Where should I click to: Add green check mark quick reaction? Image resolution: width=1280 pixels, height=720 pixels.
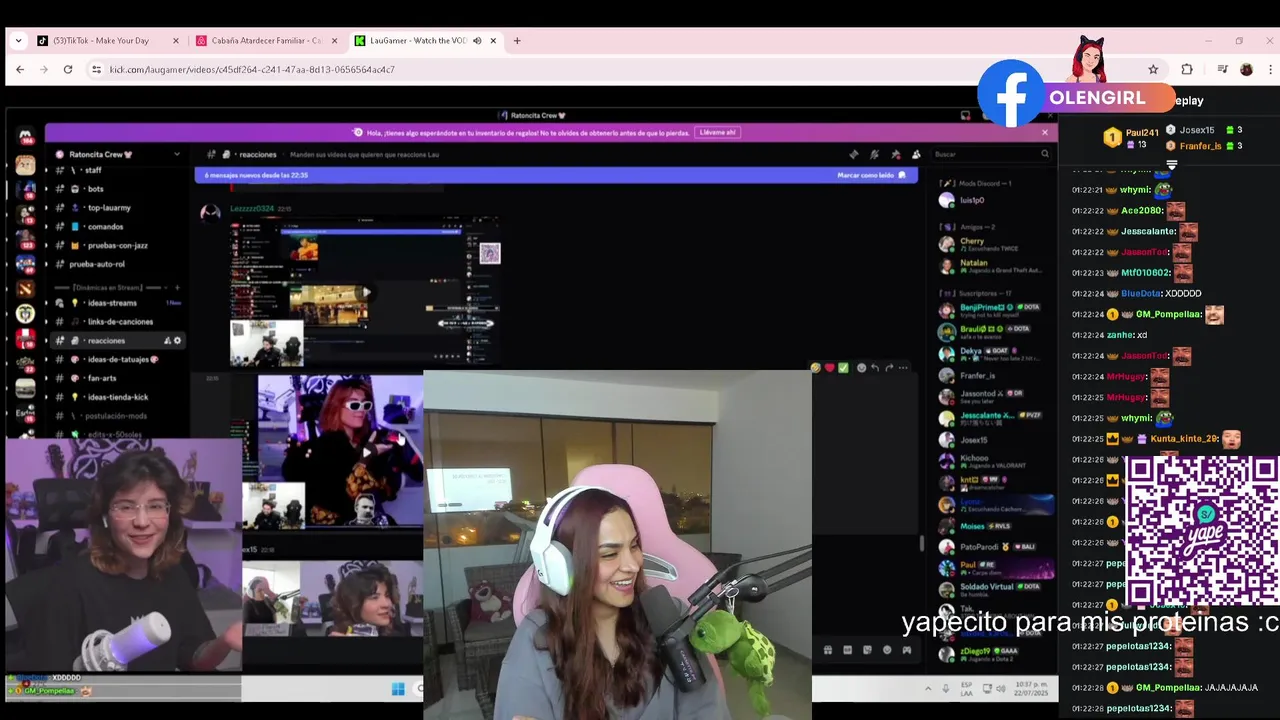point(843,368)
